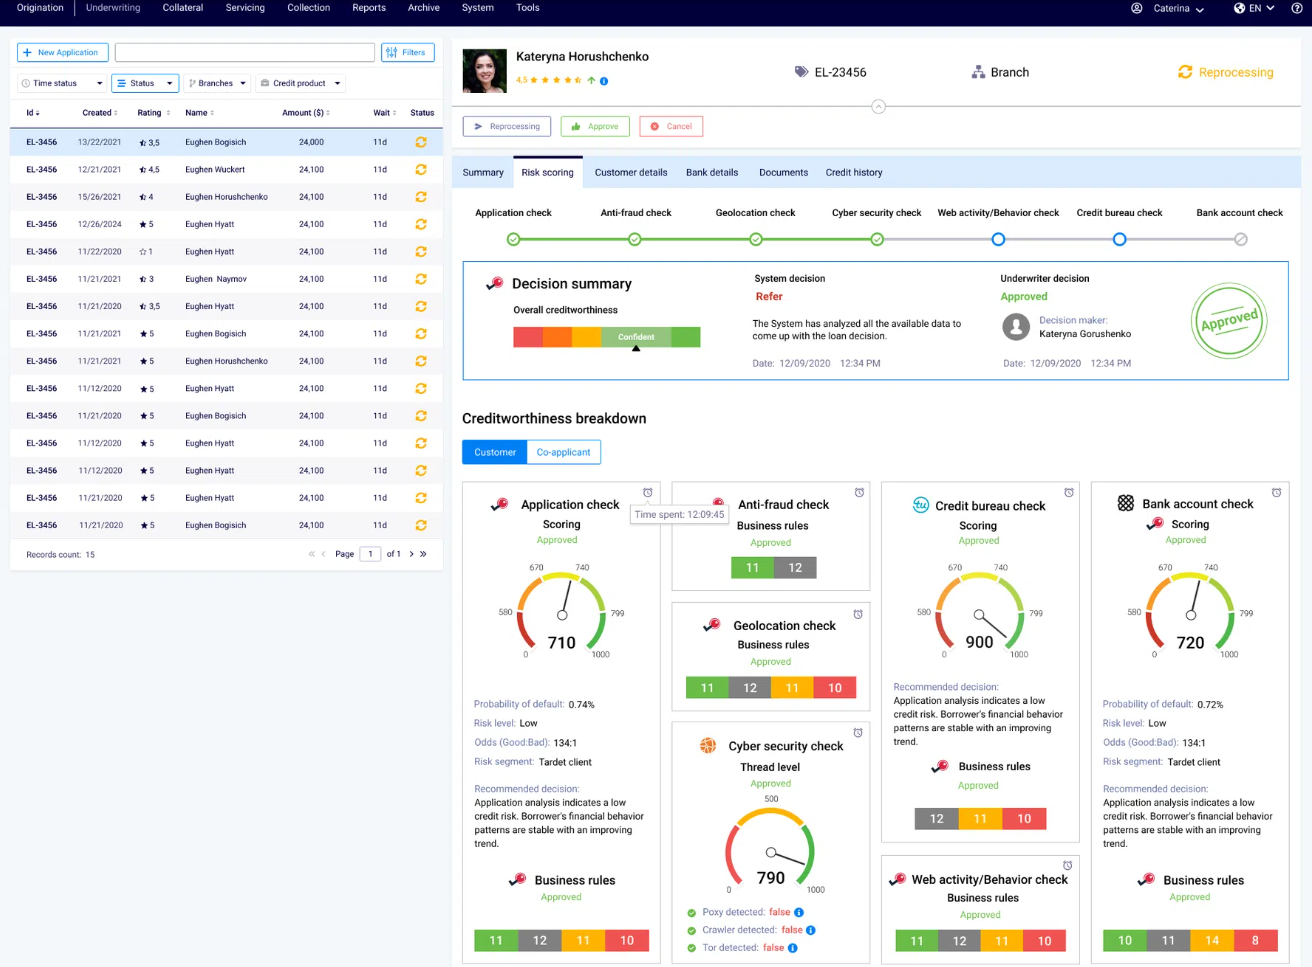Switch to the Co-applicant view
This screenshot has width=1312, height=967.
coord(563,452)
